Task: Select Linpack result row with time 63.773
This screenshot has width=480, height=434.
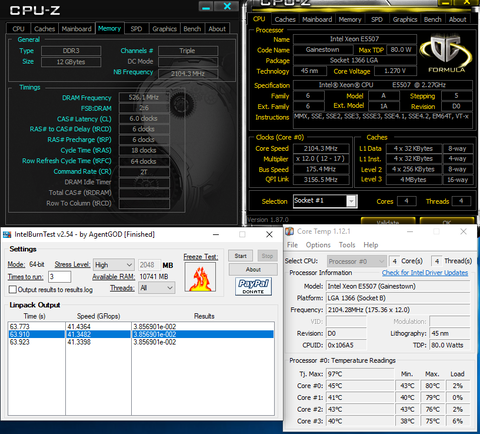Action: [141, 326]
